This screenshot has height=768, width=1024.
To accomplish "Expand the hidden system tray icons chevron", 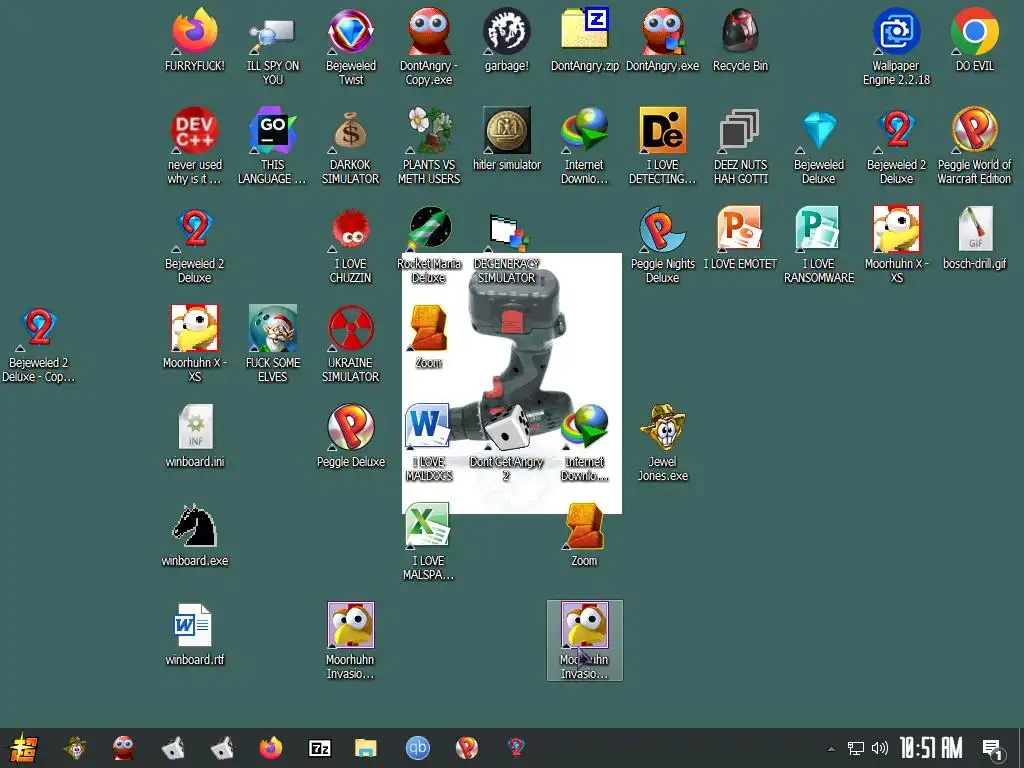I will point(831,749).
